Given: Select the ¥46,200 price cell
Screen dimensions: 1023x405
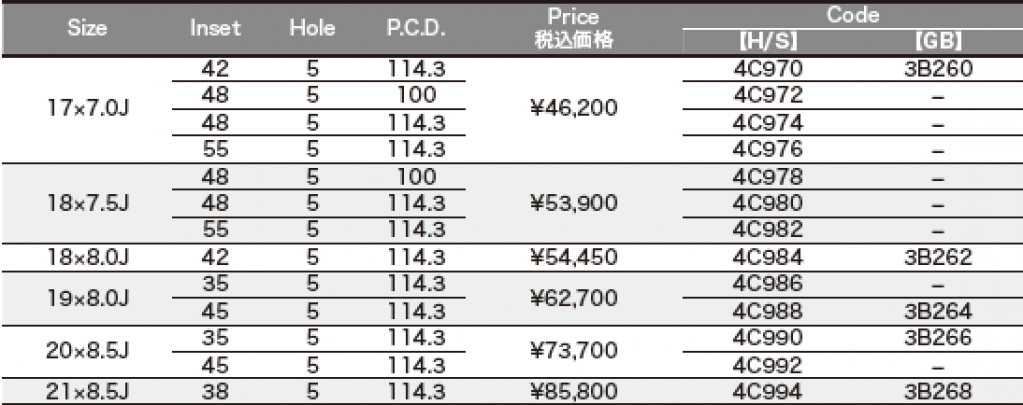Looking at the screenshot, I should (x=573, y=109).
